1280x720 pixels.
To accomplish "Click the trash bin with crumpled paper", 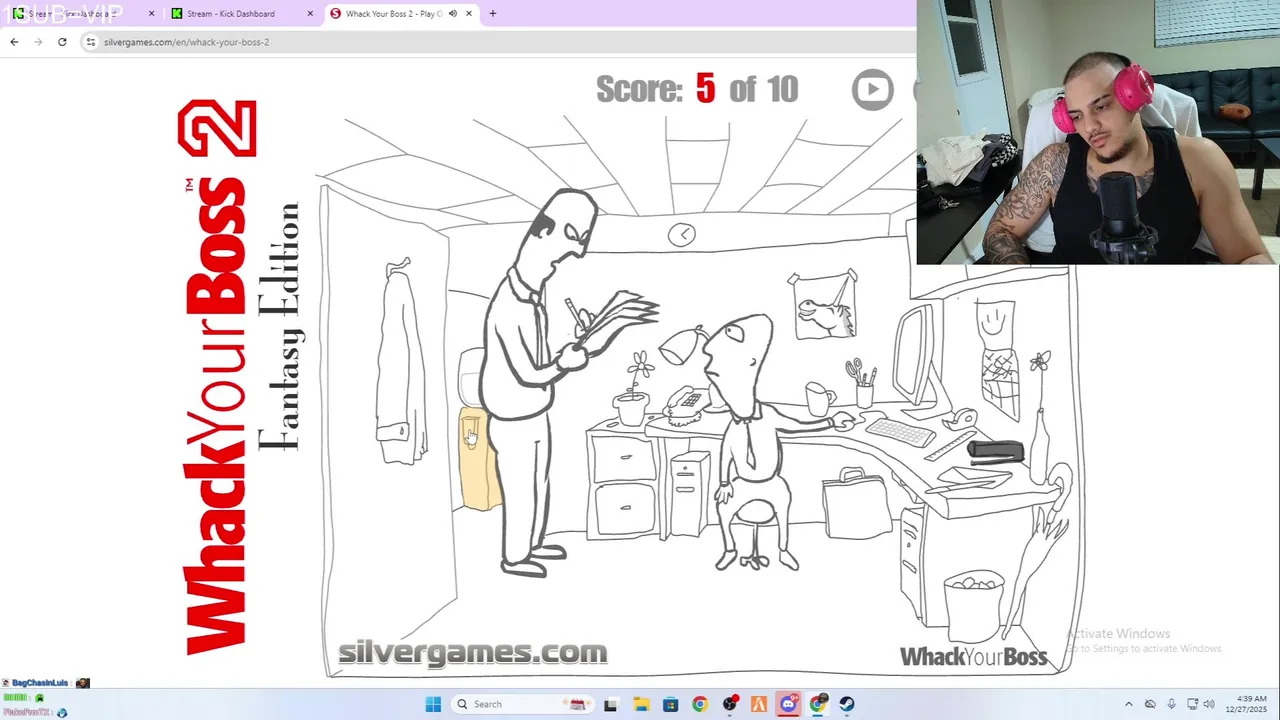I will (973, 606).
